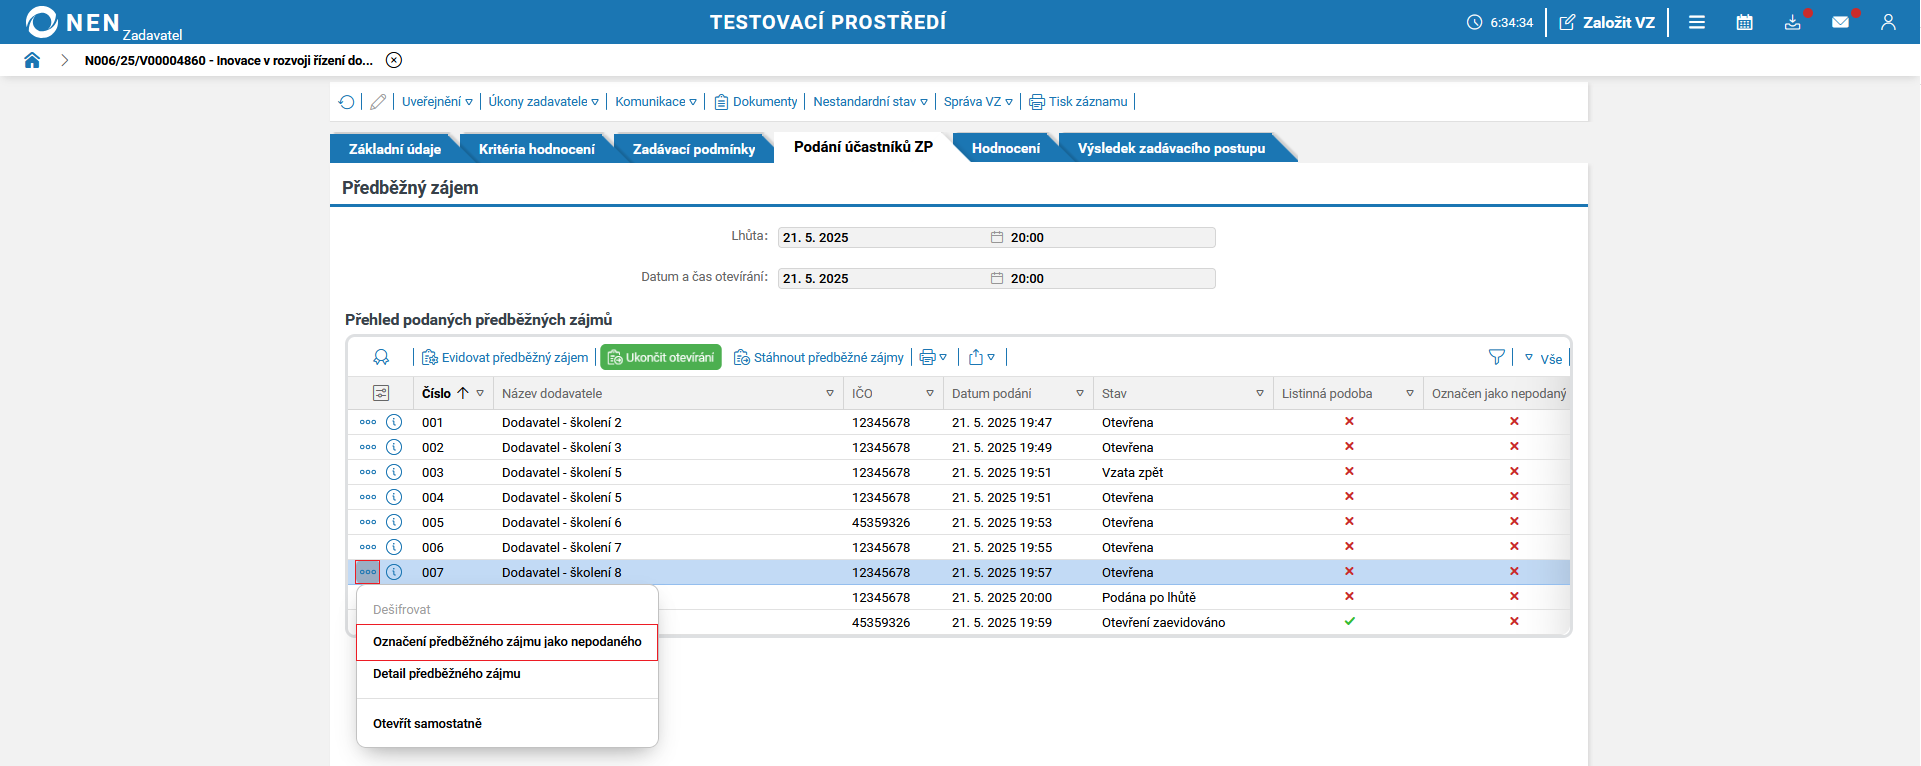Click the three-dot menu for row 007
The height and width of the screenshot is (766, 1921).
coord(368,572)
